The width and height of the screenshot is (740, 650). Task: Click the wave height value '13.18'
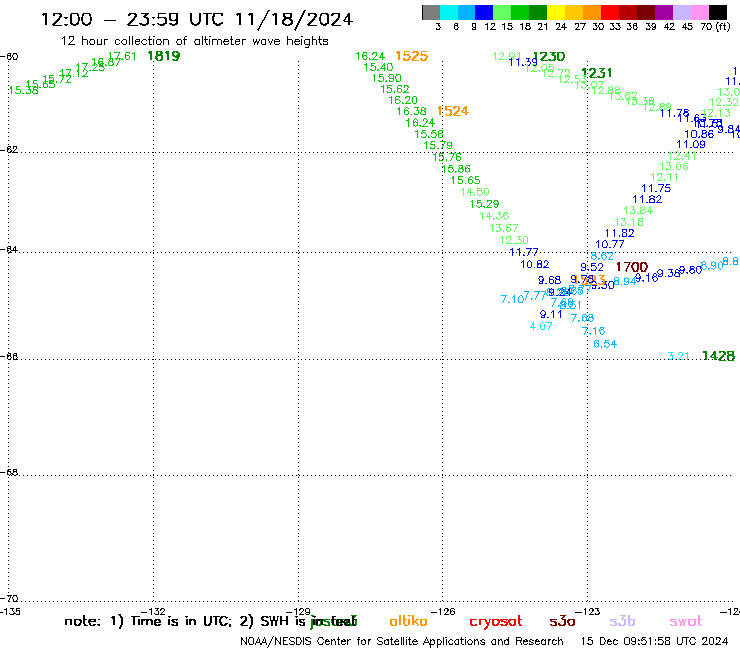[629, 222]
